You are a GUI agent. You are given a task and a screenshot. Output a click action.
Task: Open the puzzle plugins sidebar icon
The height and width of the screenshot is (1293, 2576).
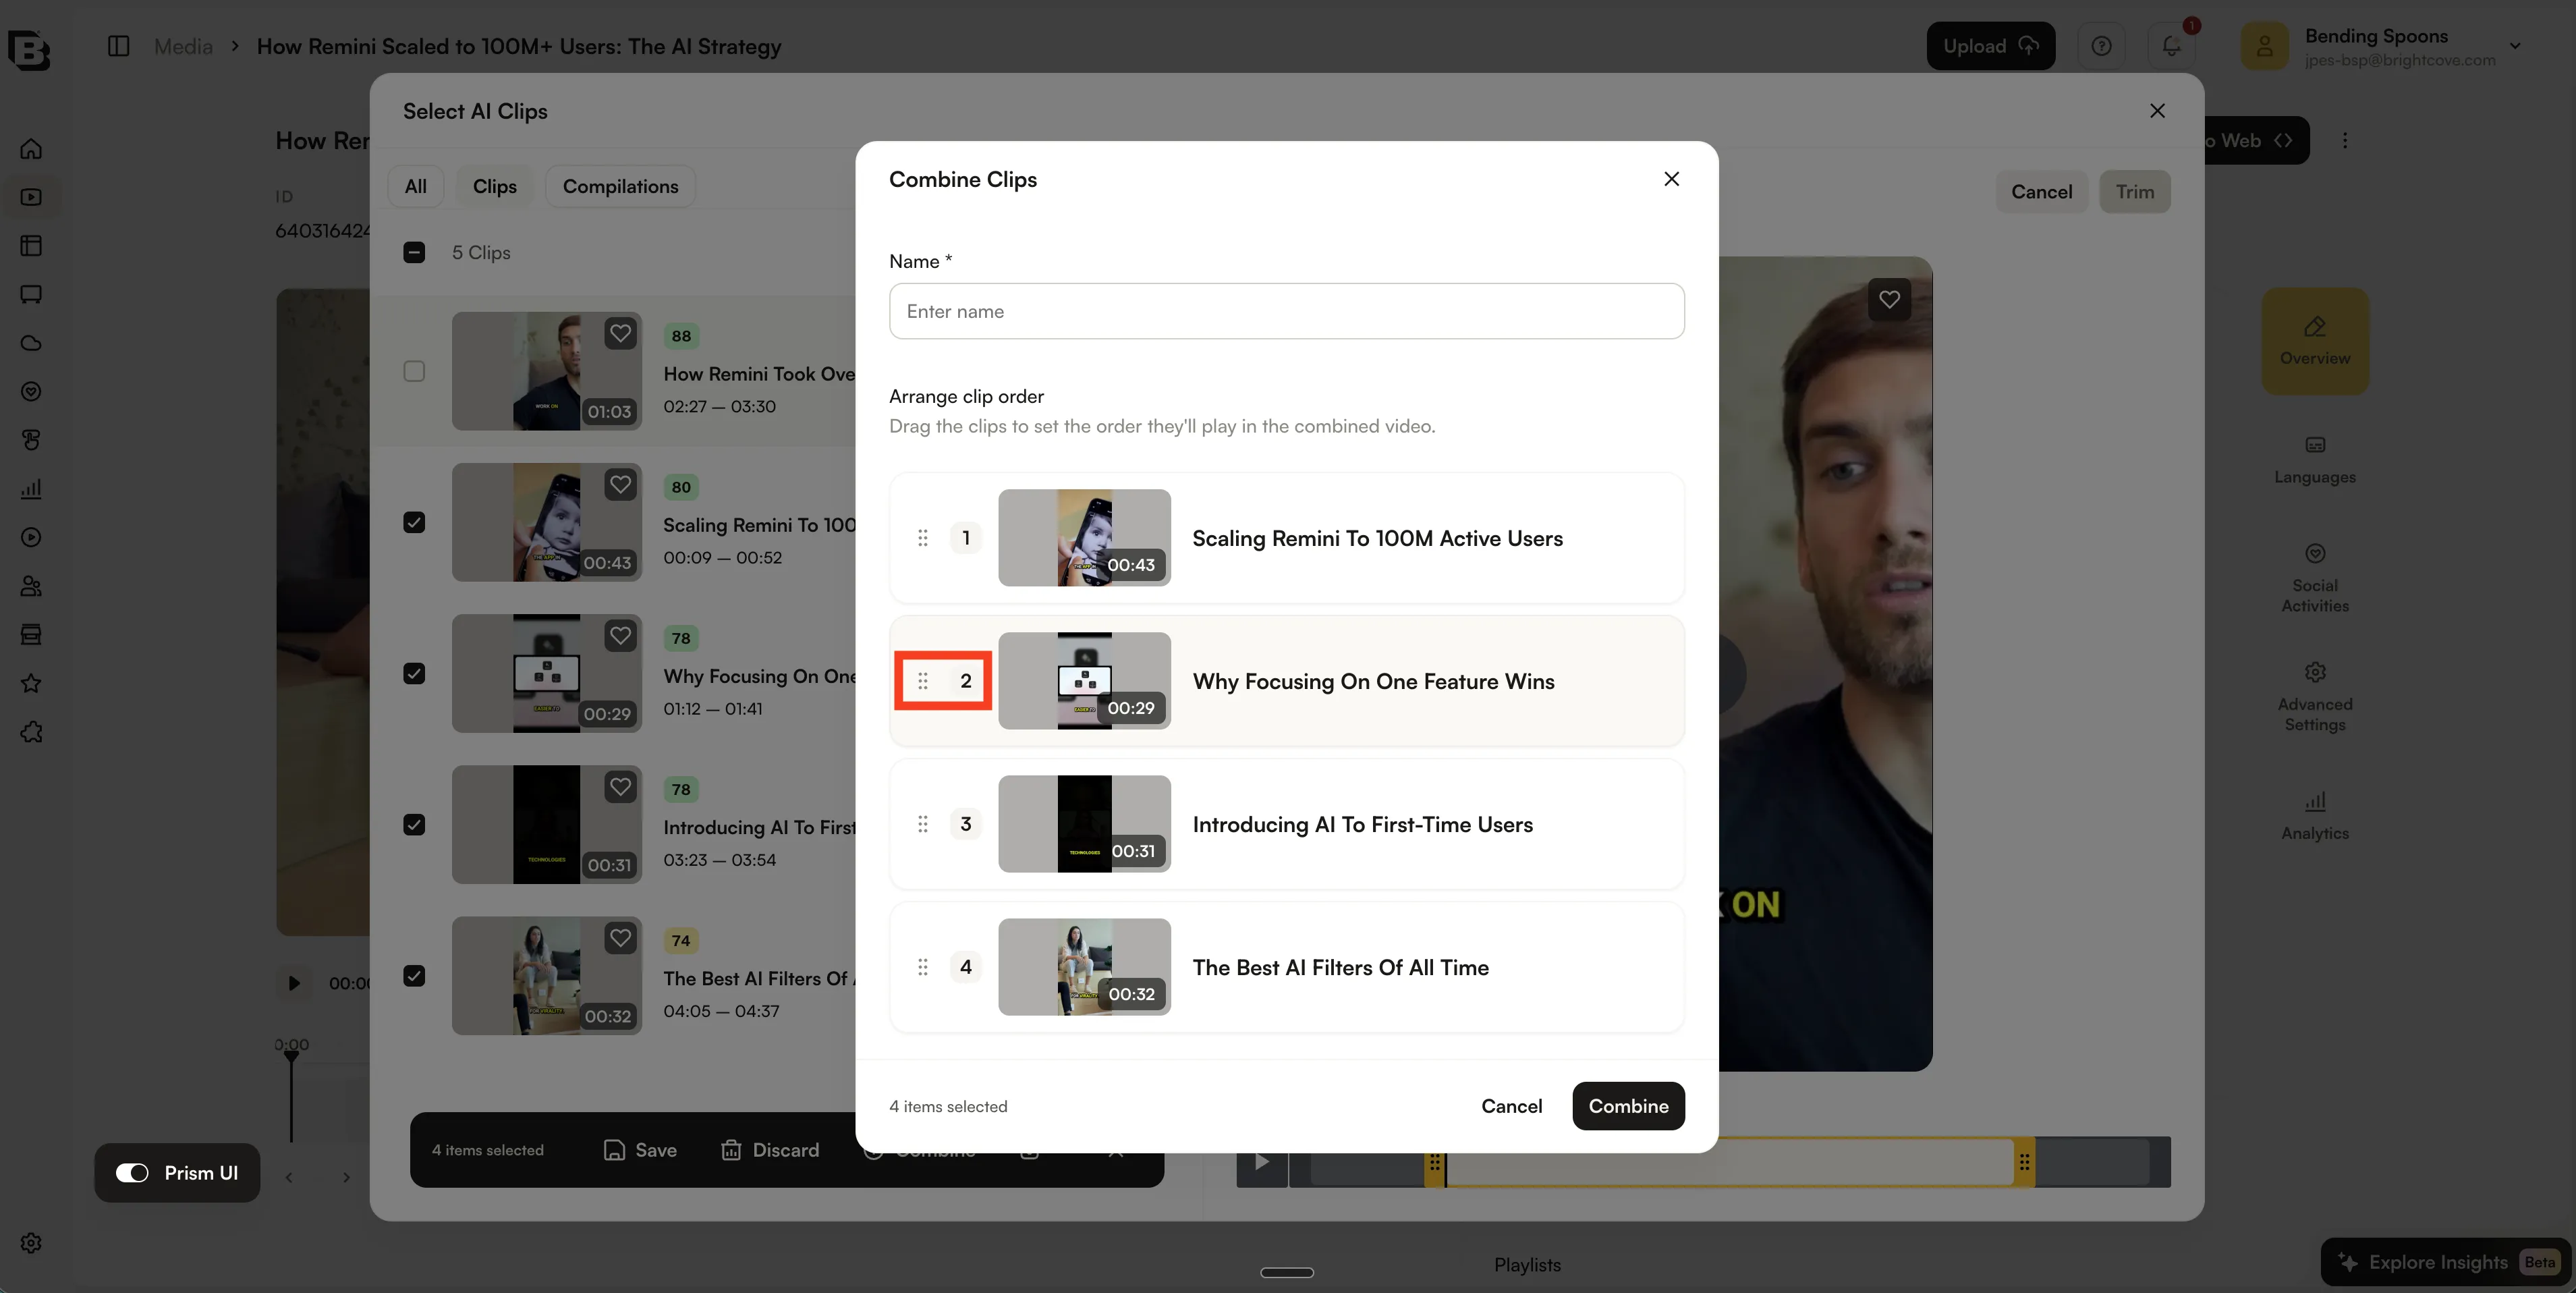coord(31,732)
